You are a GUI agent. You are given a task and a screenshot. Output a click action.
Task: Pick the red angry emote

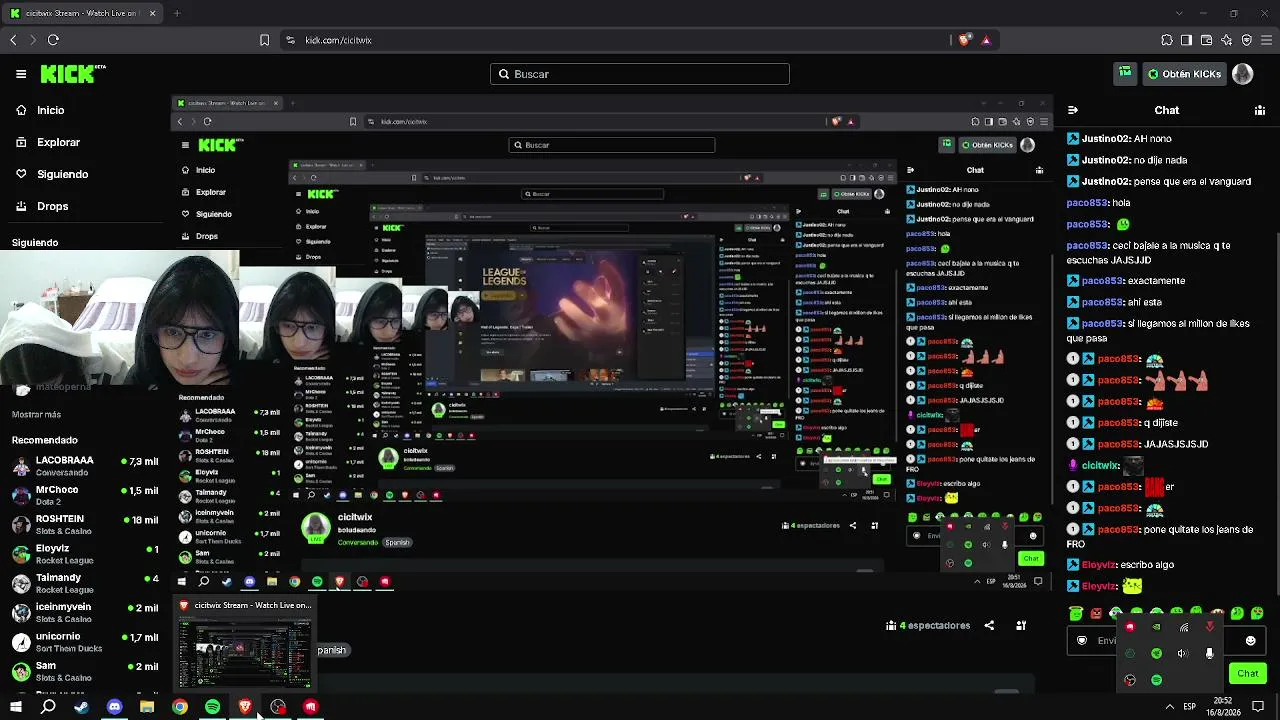pos(1096,613)
